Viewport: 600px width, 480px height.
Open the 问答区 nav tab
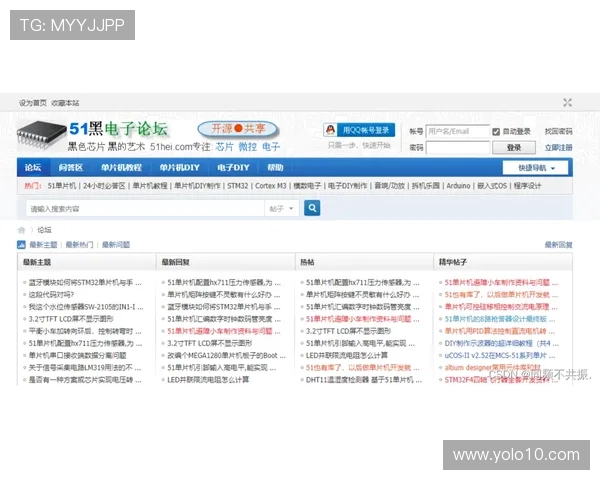(x=71, y=167)
